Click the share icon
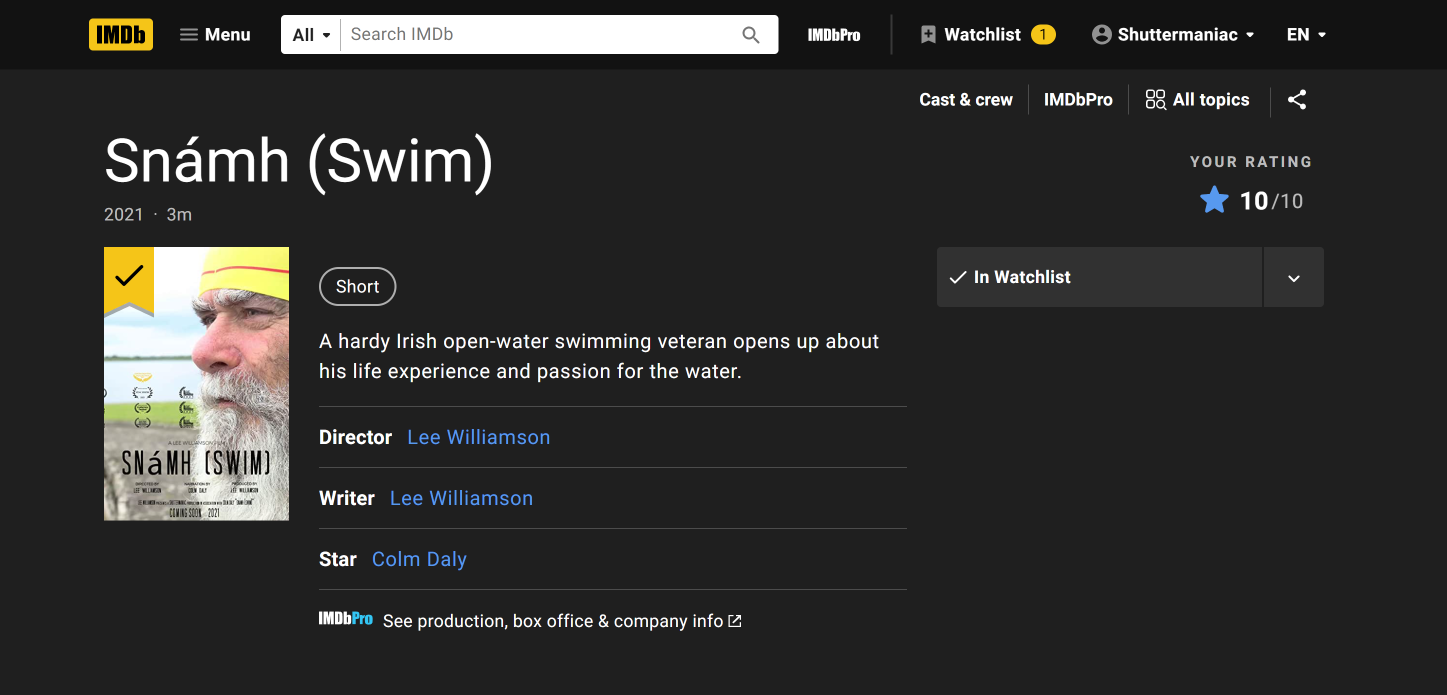Viewport: 1447px width, 695px height. point(1297,100)
